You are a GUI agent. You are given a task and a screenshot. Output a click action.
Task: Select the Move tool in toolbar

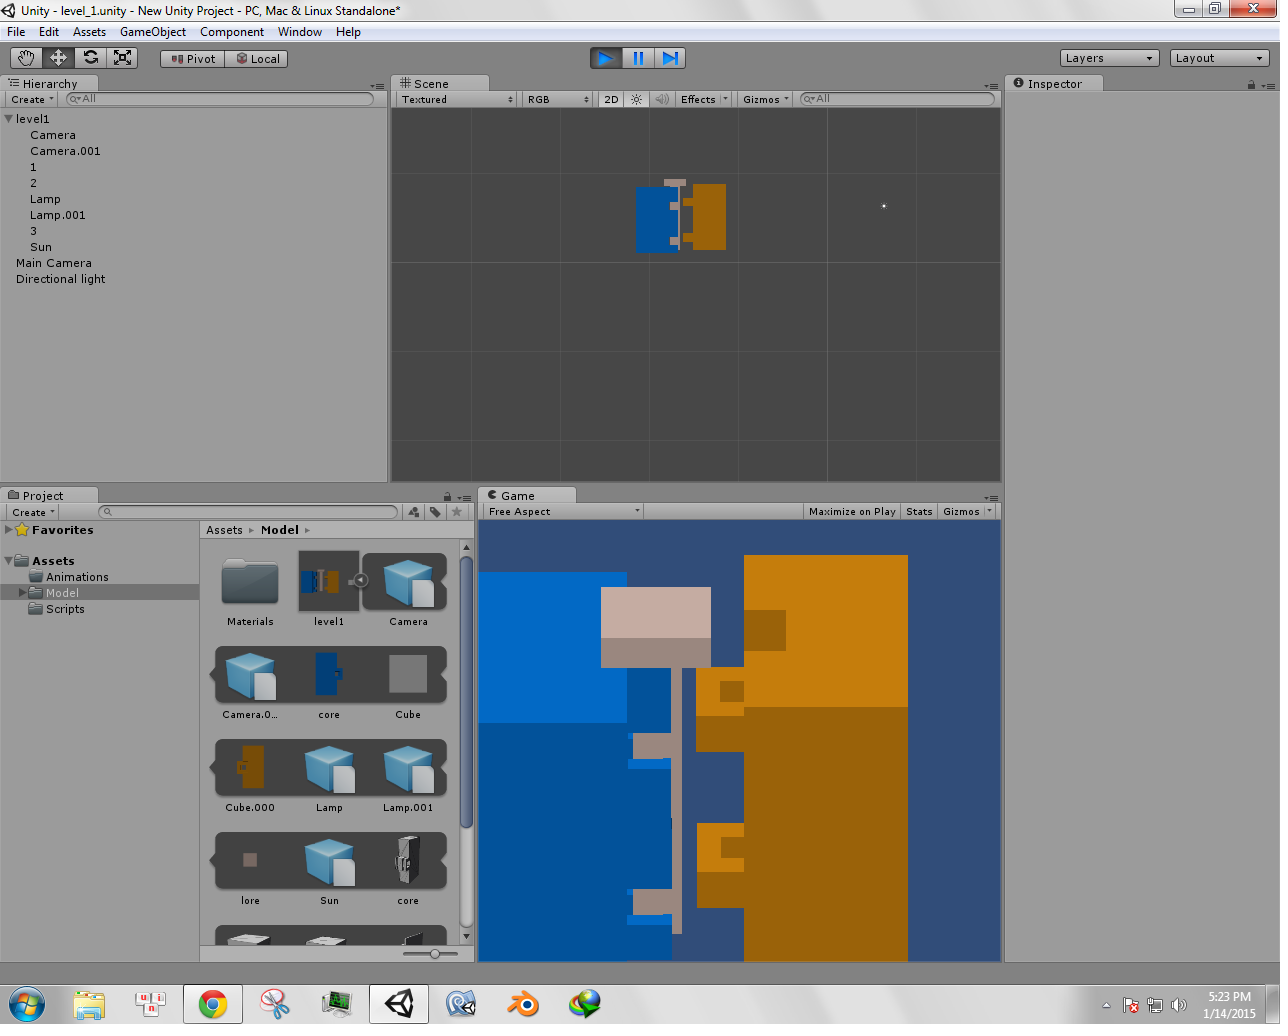[58, 58]
